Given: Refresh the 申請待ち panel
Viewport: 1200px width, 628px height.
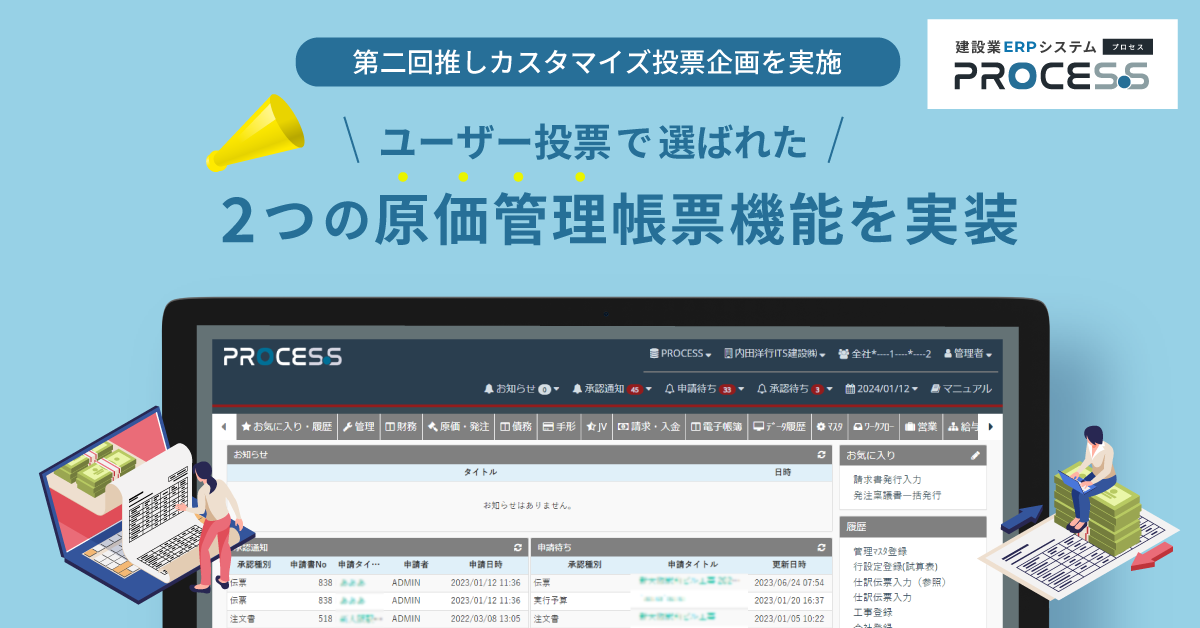Looking at the screenshot, I should 821,547.
